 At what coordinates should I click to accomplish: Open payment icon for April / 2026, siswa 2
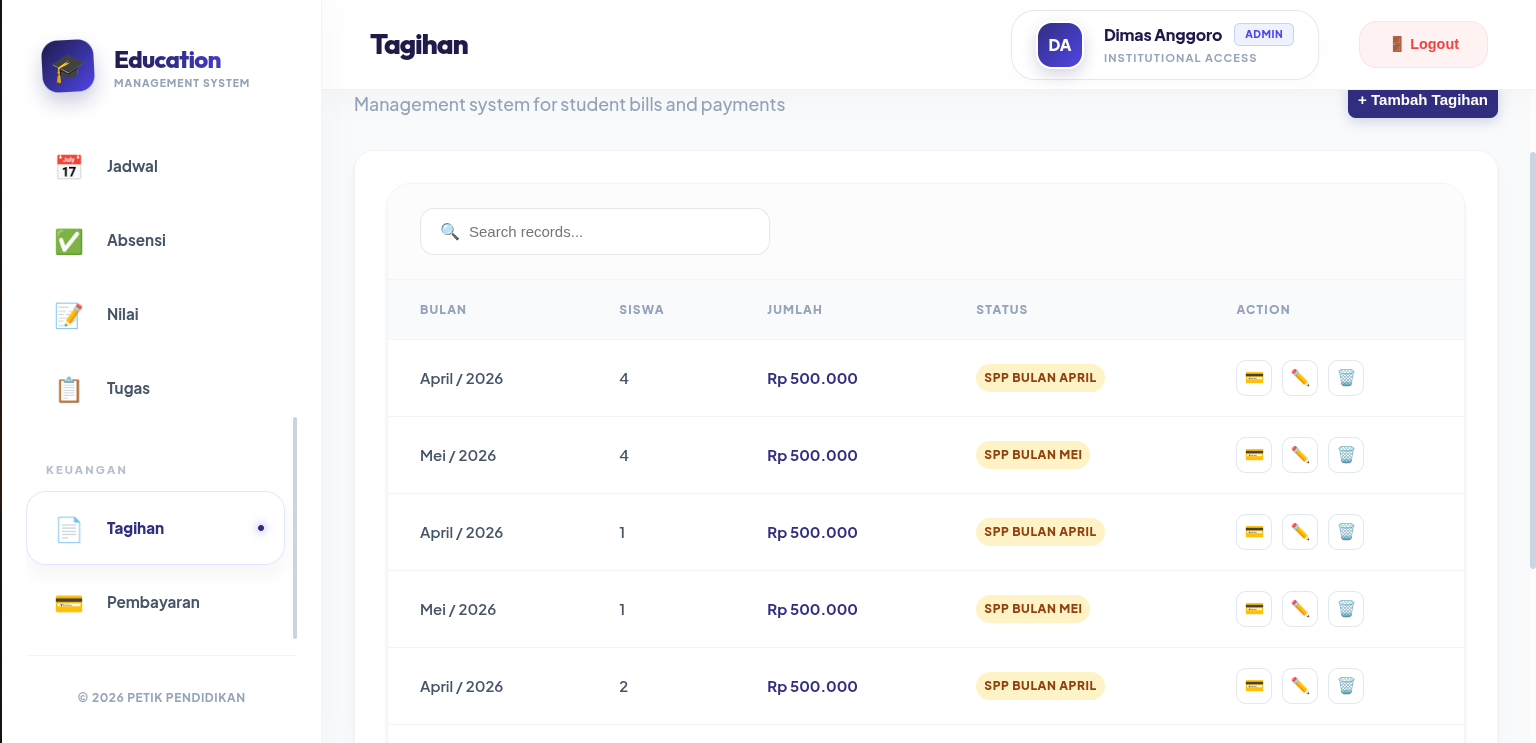point(1254,686)
